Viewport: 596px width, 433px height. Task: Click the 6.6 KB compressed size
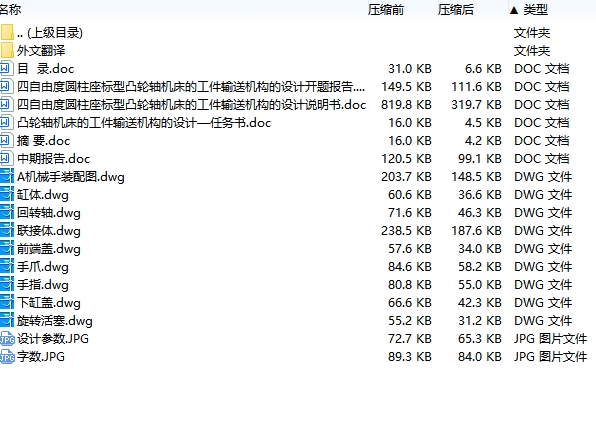click(483, 69)
